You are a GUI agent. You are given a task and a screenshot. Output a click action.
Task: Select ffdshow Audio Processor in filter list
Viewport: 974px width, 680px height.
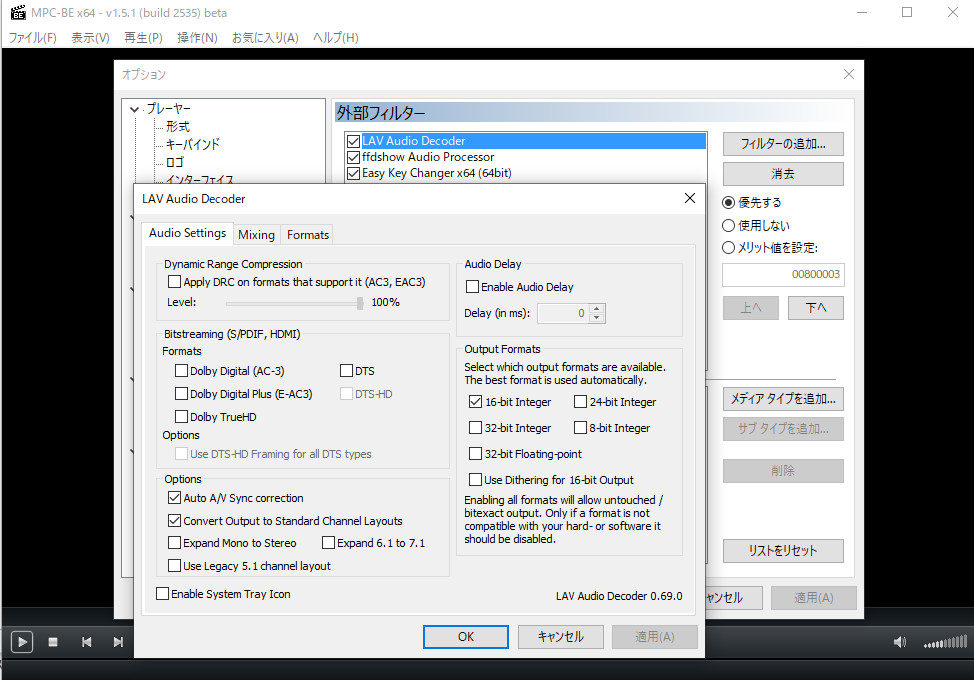click(428, 157)
